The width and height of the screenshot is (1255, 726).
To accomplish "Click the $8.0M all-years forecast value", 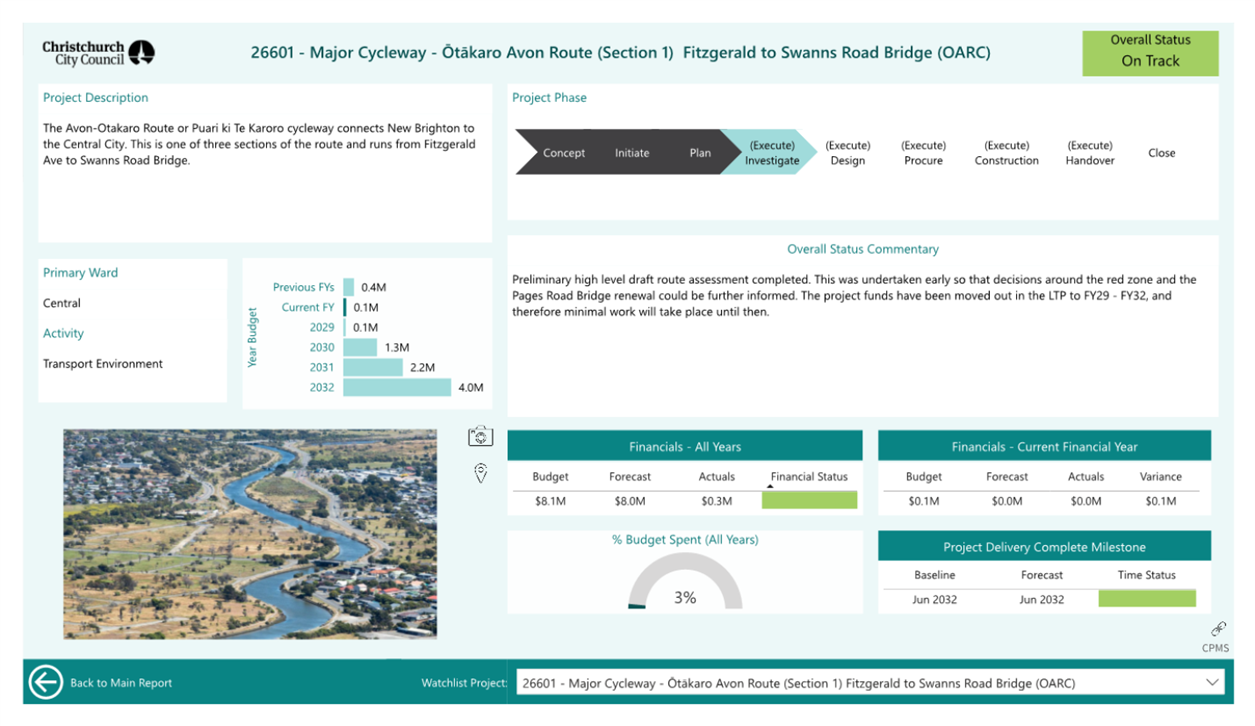I will coord(630,501).
